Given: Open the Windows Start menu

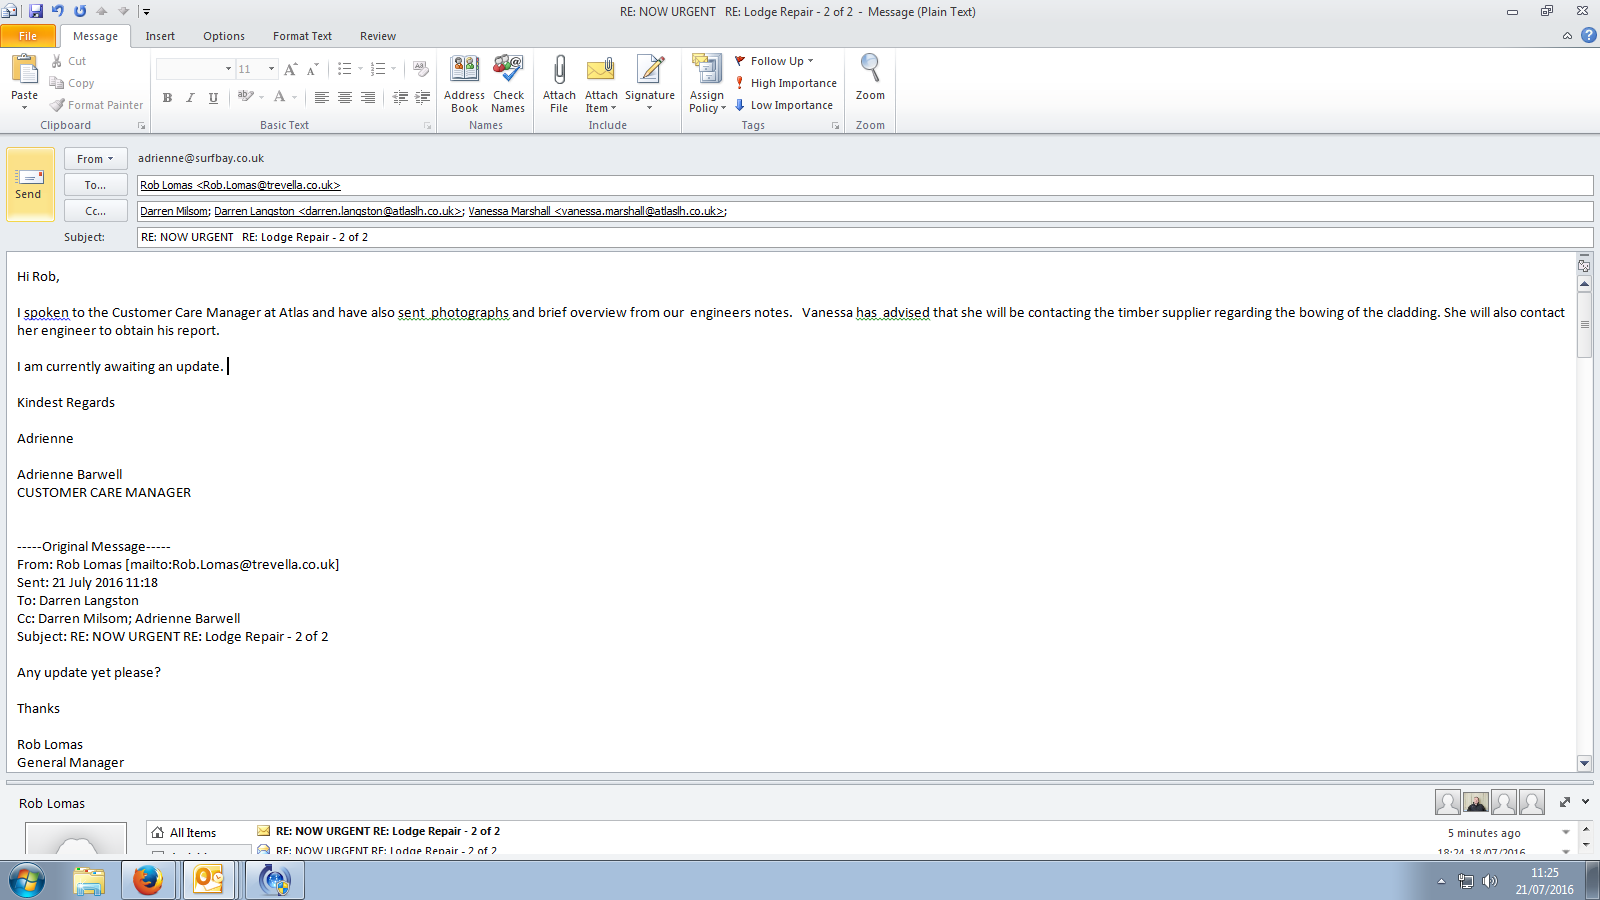Looking at the screenshot, I should tap(27, 880).
